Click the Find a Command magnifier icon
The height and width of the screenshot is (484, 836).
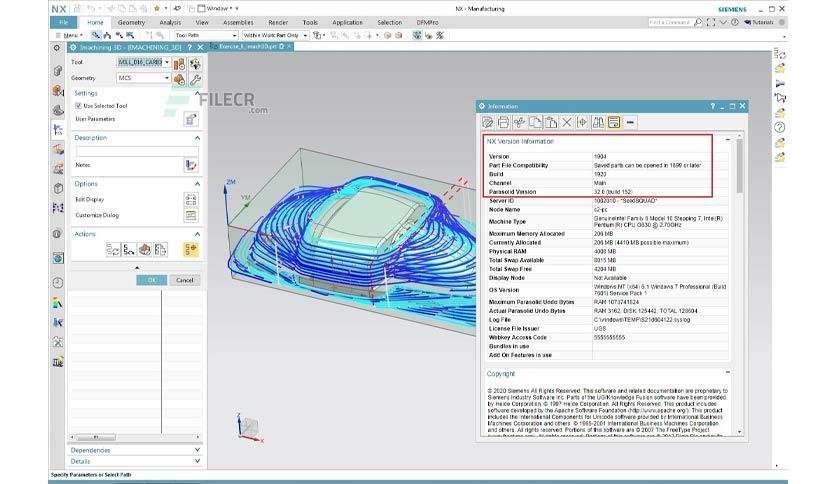[698, 22]
